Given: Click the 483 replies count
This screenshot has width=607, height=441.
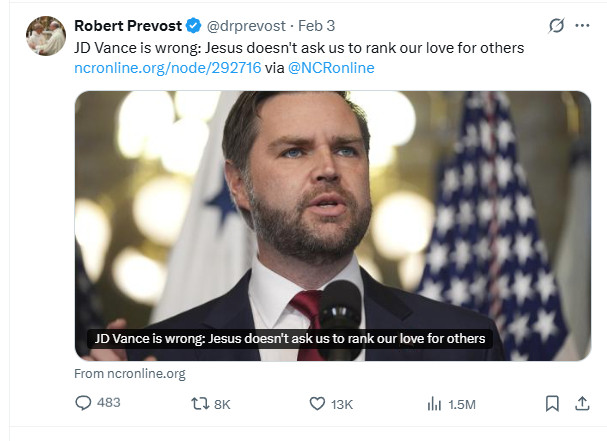Looking at the screenshot, I should (109, 403).
